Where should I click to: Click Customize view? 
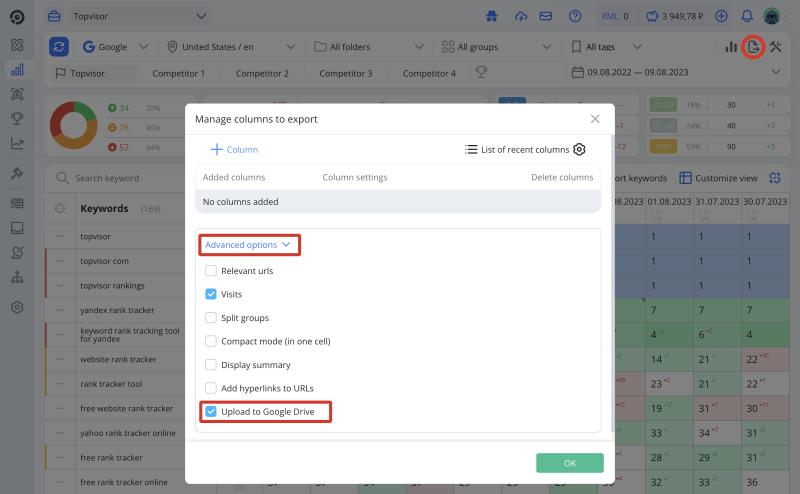click(718, 178)
